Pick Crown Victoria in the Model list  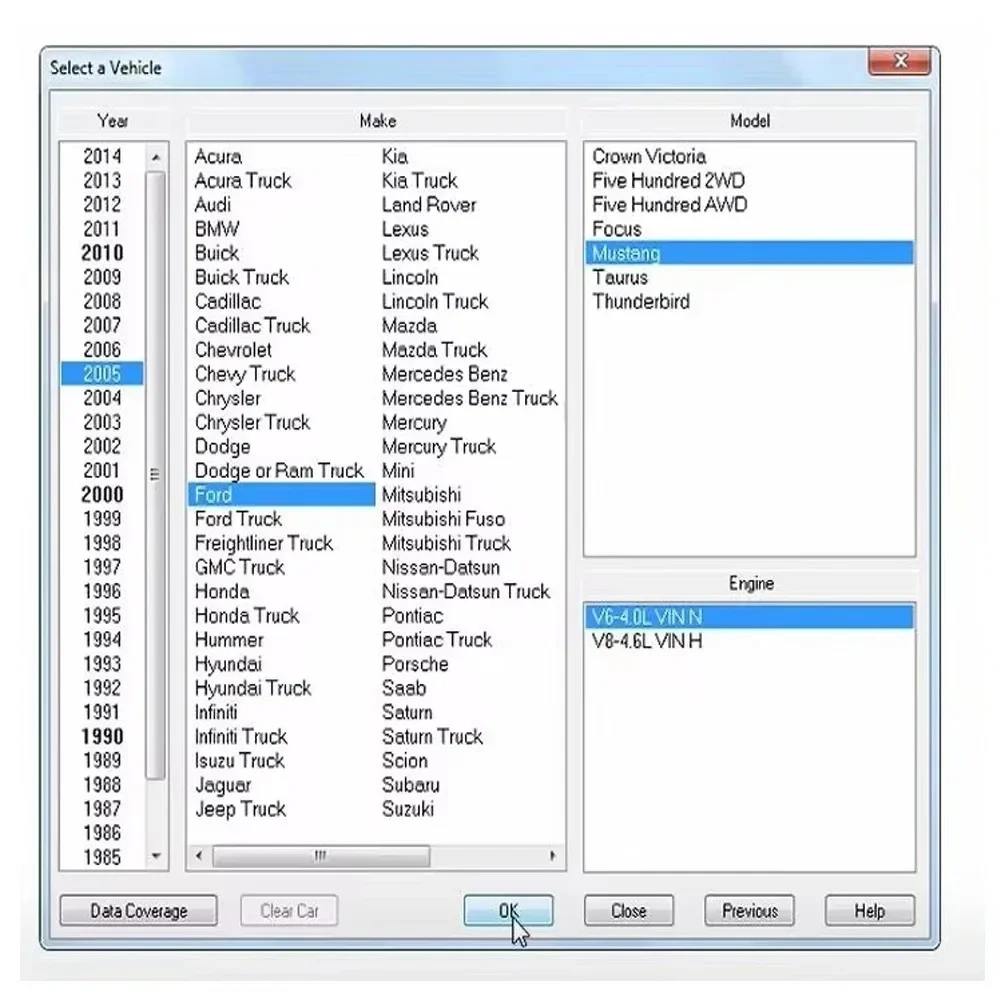[649, 157]
